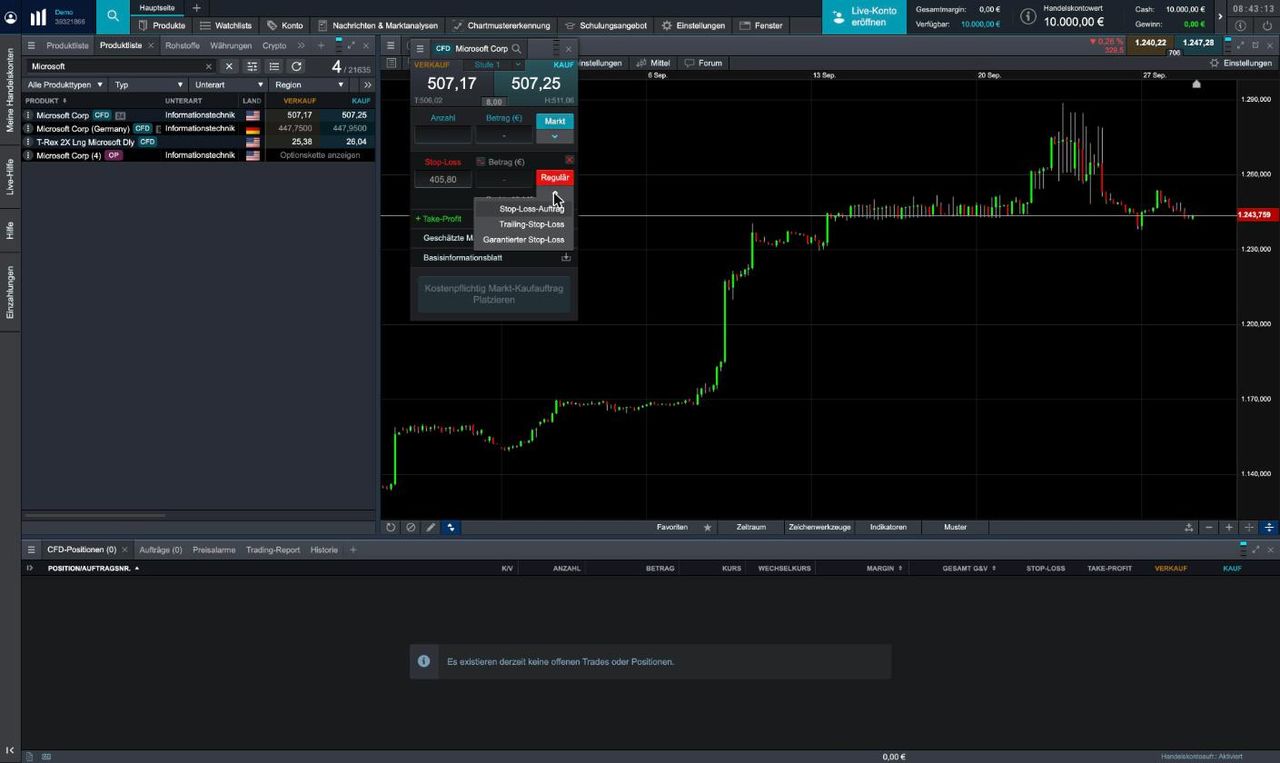Screen dimensions: 1280x763
Task: Toggle crosshair mode icon under chart
Action: pyautogui.click(x=1249, y=527)
